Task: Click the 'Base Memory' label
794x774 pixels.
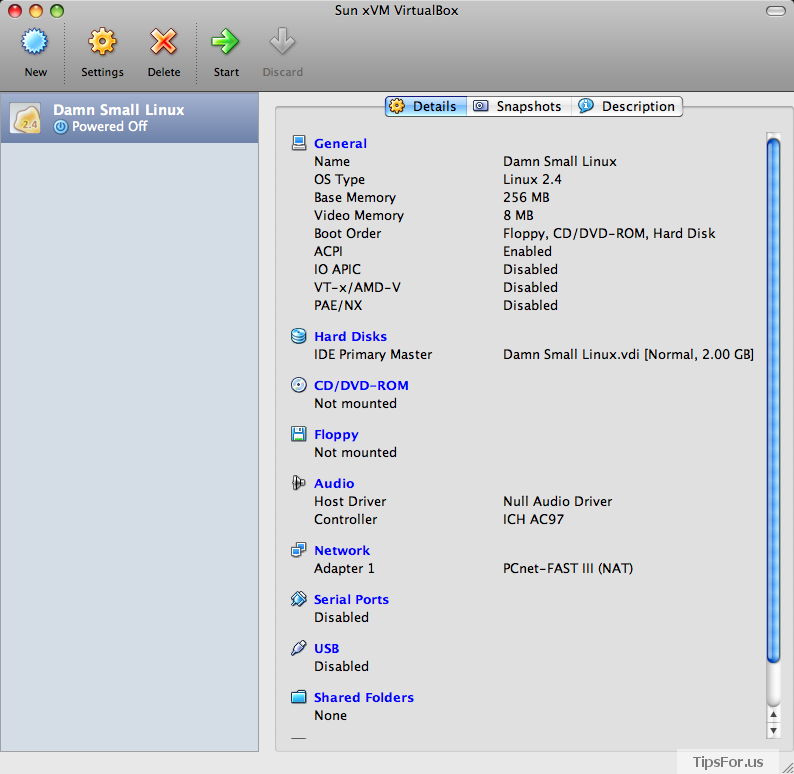Action: coord(354,197)
